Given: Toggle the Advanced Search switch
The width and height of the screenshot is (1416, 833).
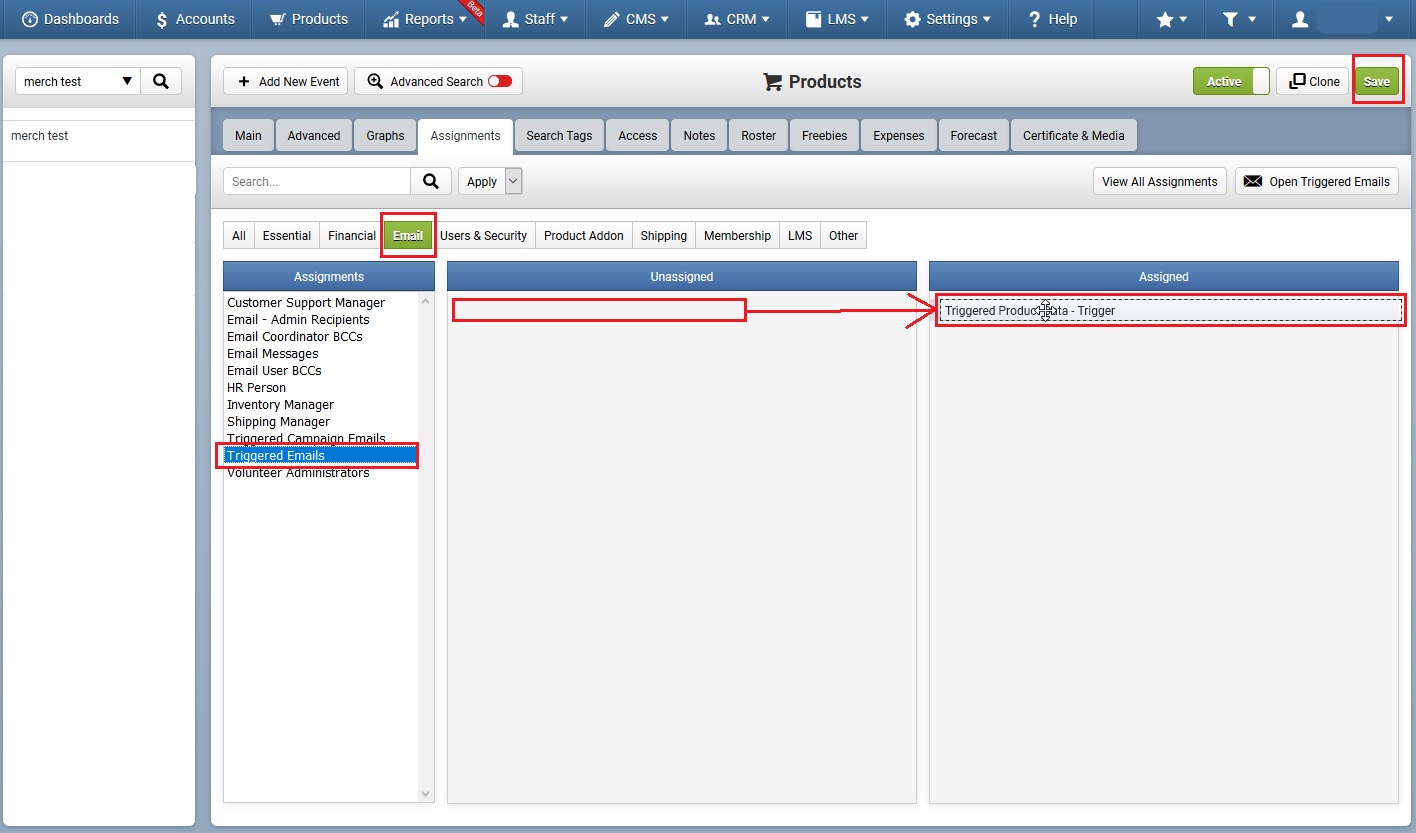Looking at the screenshot, I should coord(499,82).
